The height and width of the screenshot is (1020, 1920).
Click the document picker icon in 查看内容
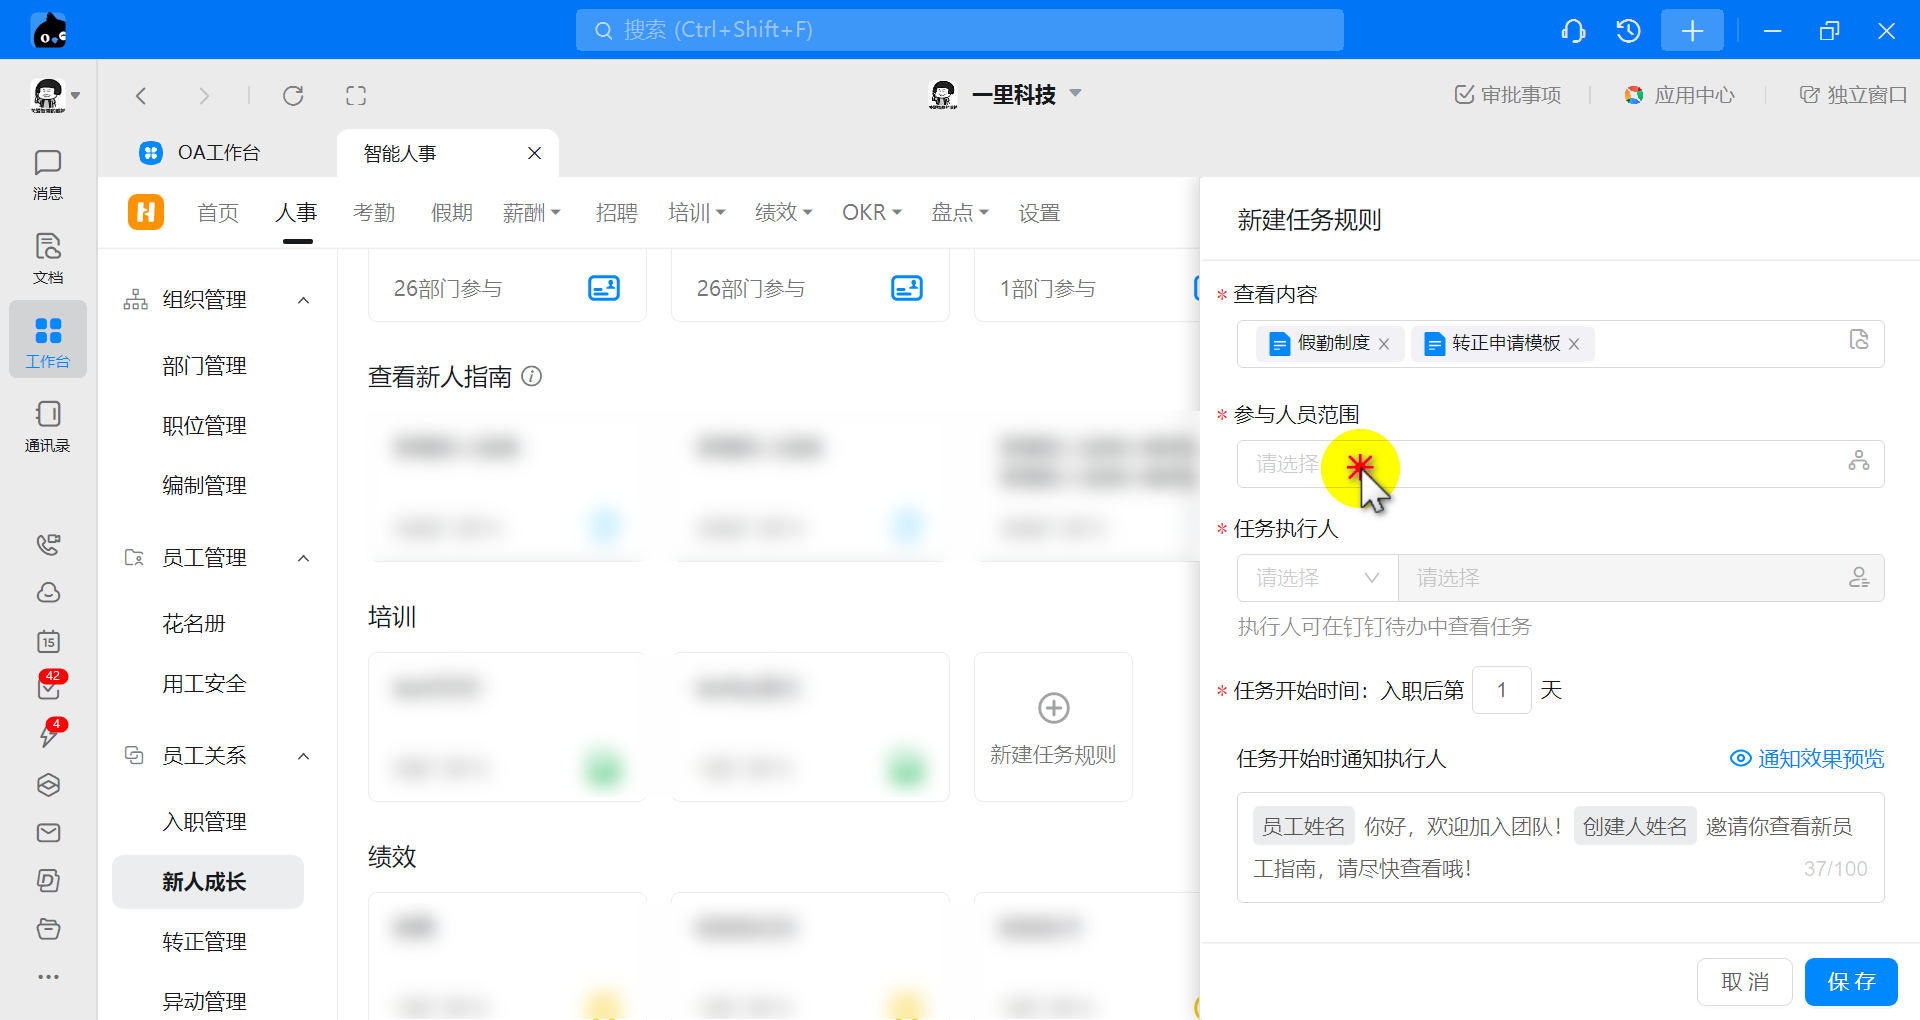[x=1858, y=340]
